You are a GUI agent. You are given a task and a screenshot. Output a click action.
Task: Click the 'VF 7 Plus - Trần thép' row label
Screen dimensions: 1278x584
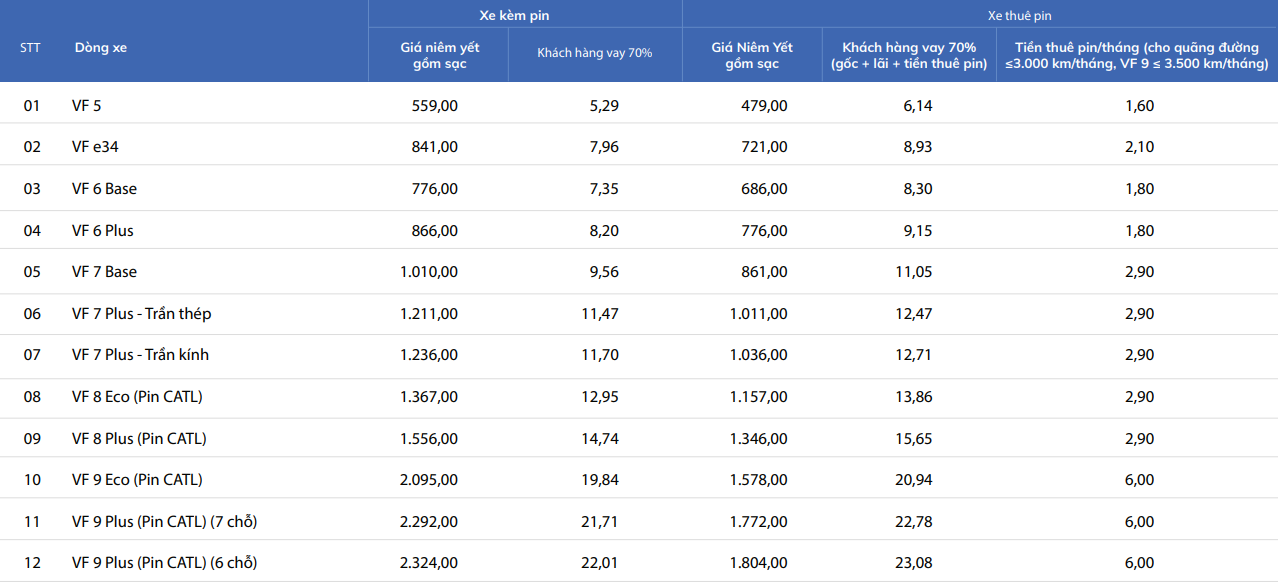tap(141, 314)
